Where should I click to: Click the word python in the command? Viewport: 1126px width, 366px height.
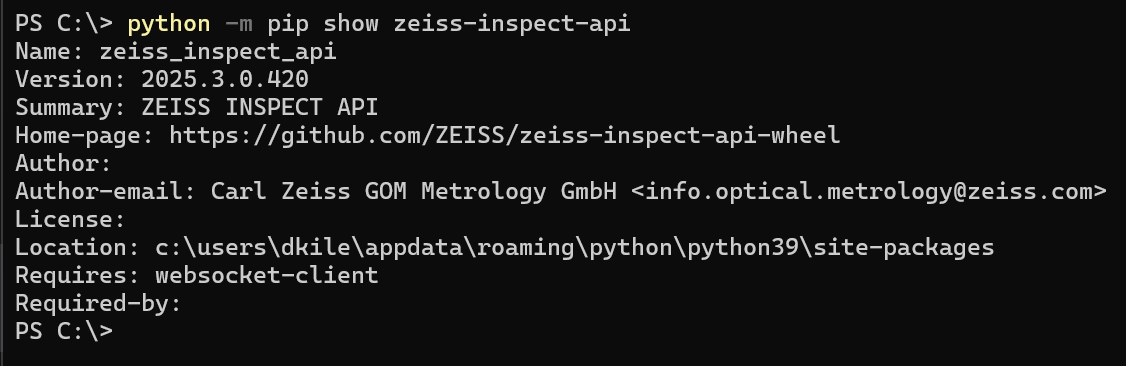pos(169,24)
